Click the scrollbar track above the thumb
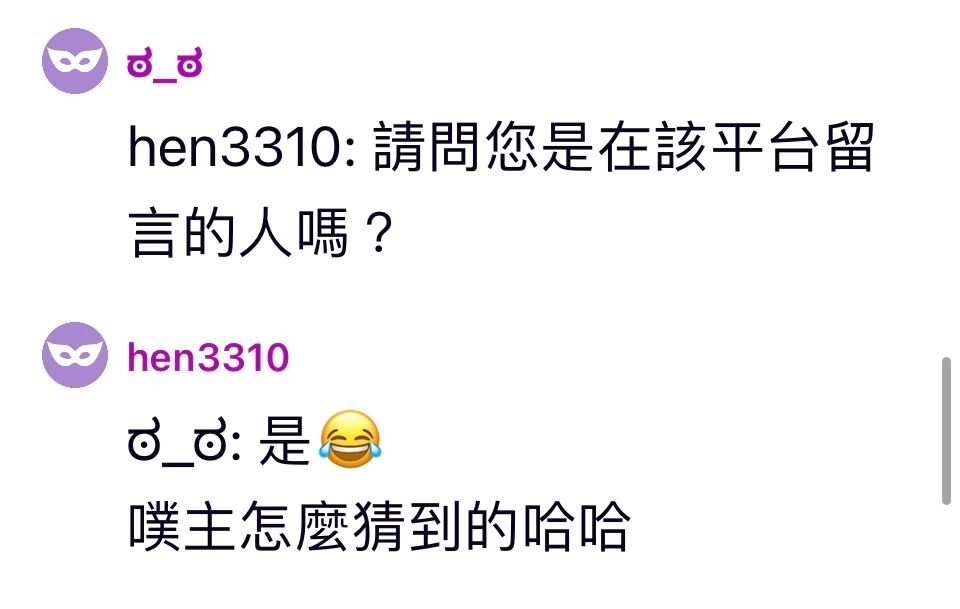Viewport: 960px width, 609px height. [946, 177]
